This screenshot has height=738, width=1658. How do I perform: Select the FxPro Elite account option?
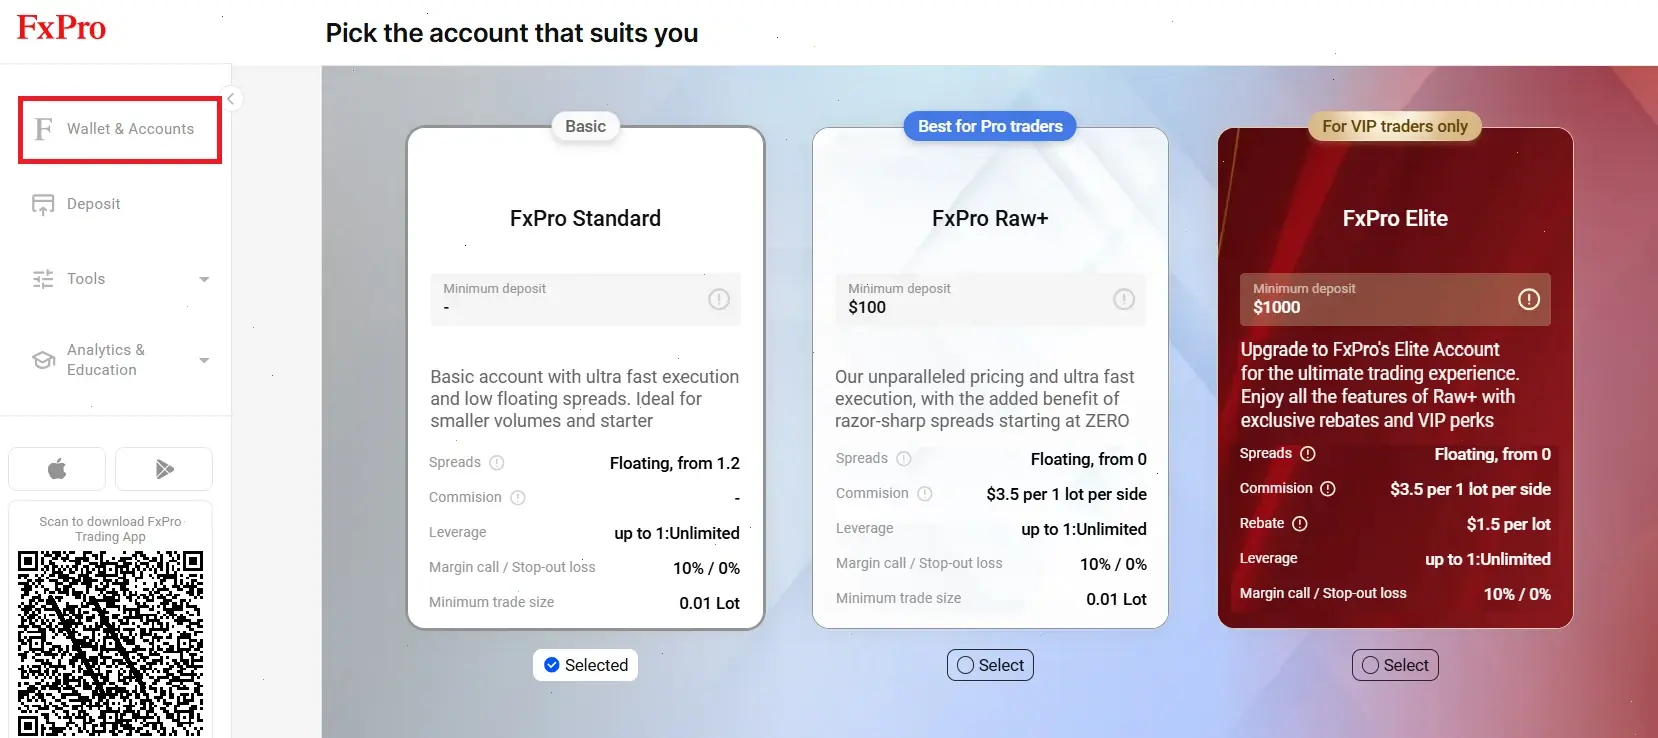tap(1395, 665)
